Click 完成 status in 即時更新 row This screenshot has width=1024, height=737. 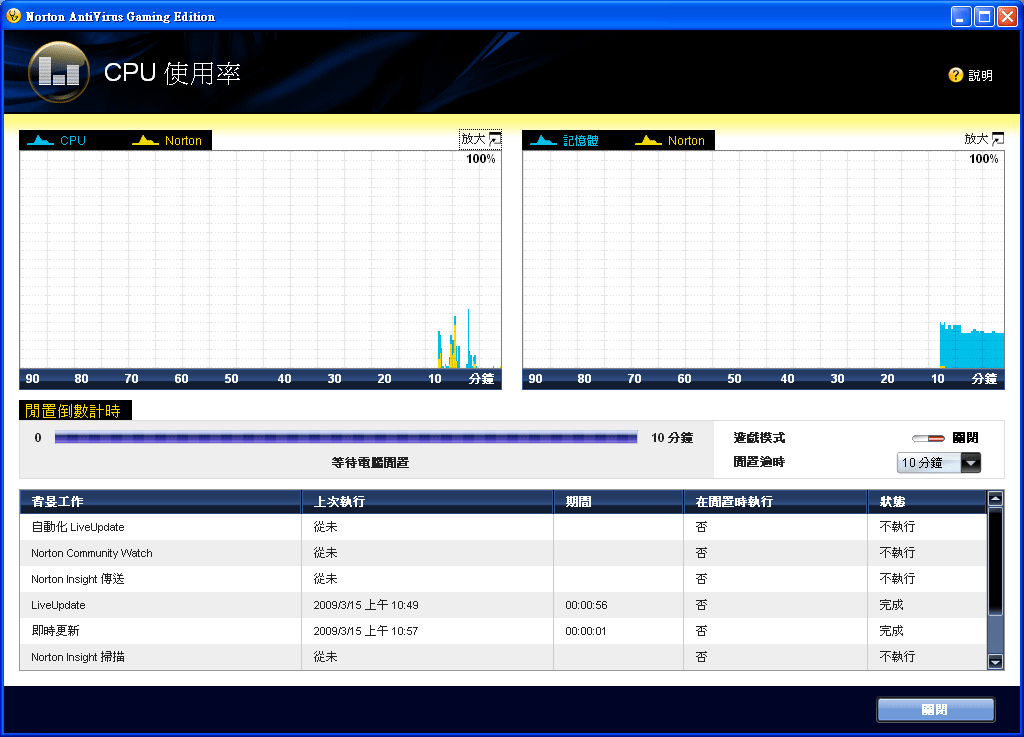(x=891, y=631)
